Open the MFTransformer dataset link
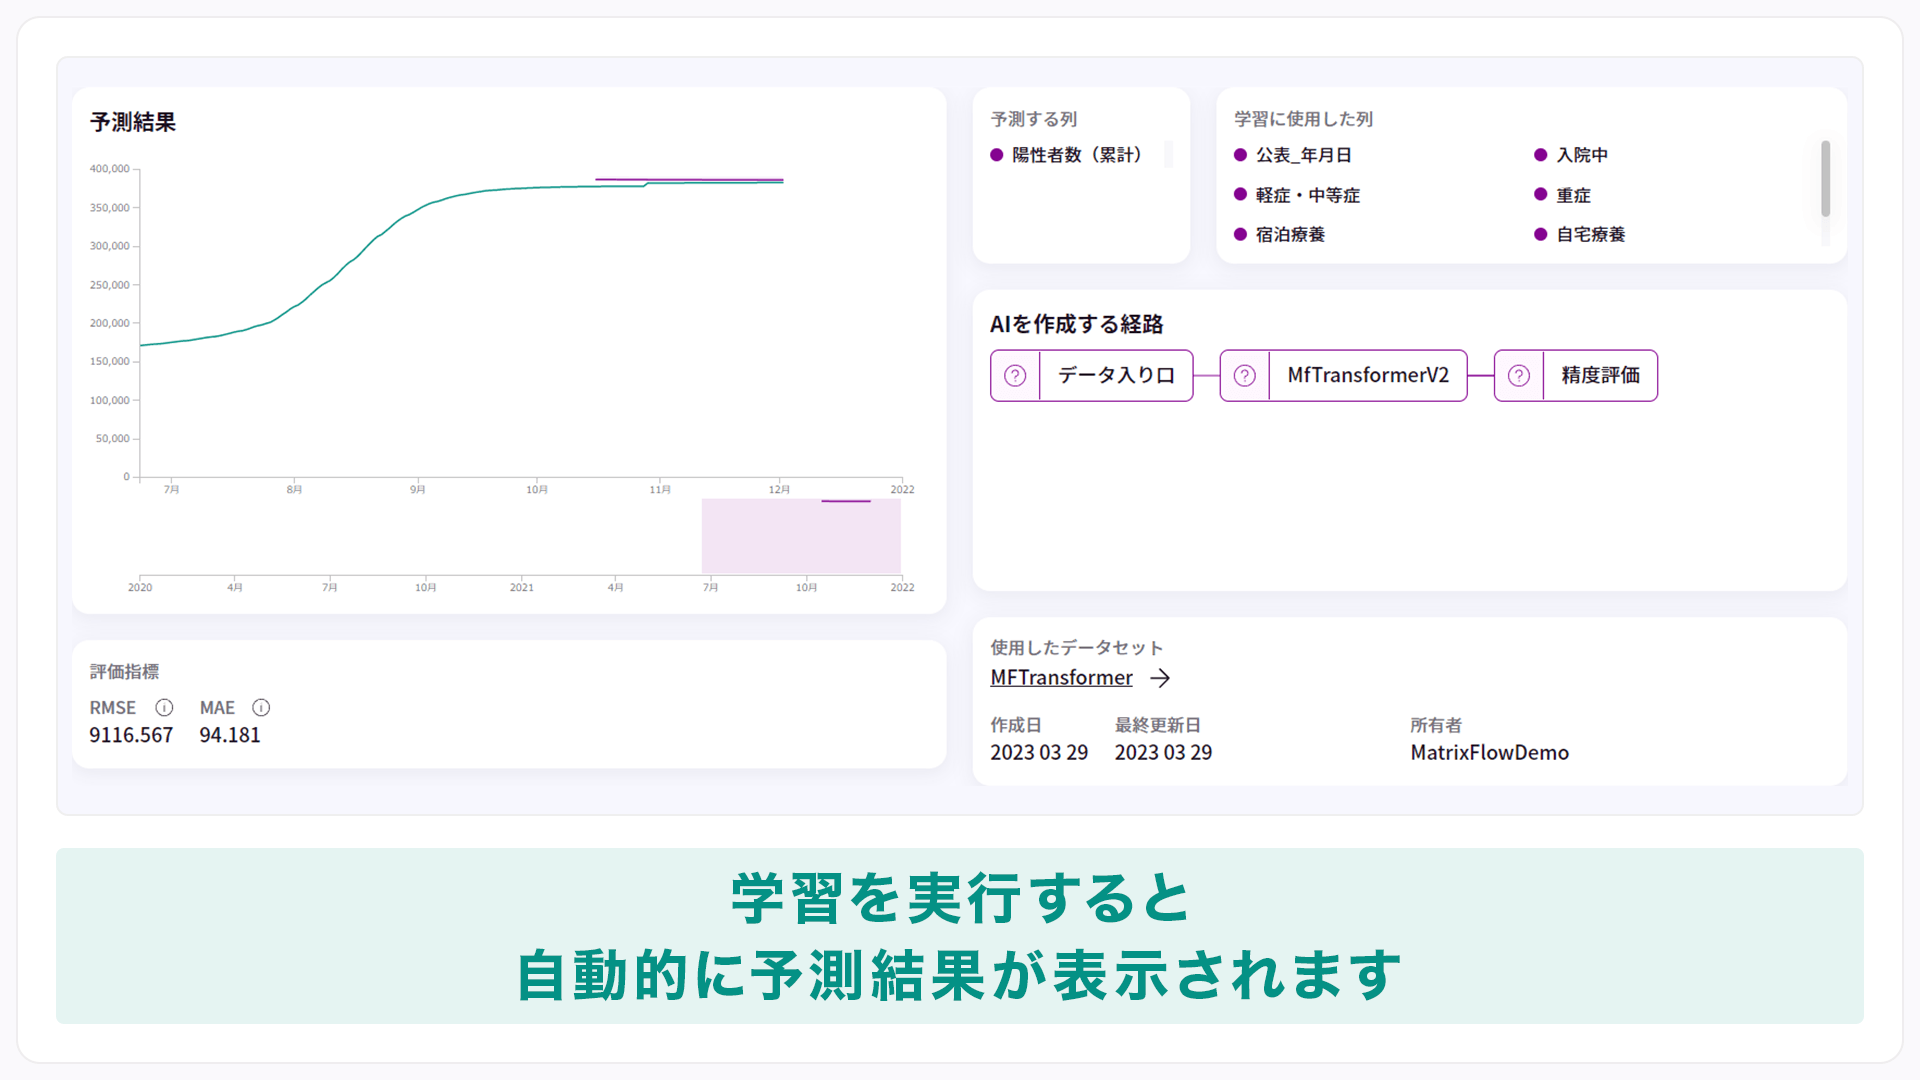This screenshot has height=1080, width=1920. click(1061, 678)
